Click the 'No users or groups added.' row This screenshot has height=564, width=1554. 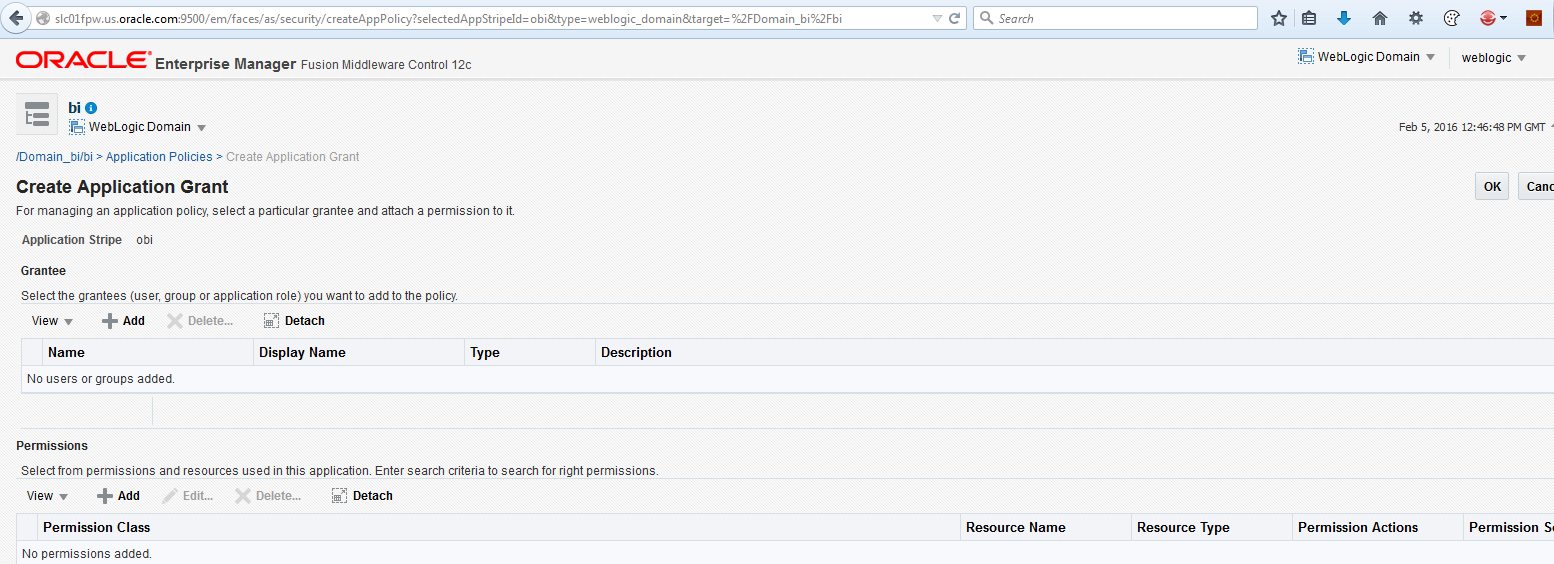click(787, 379)
